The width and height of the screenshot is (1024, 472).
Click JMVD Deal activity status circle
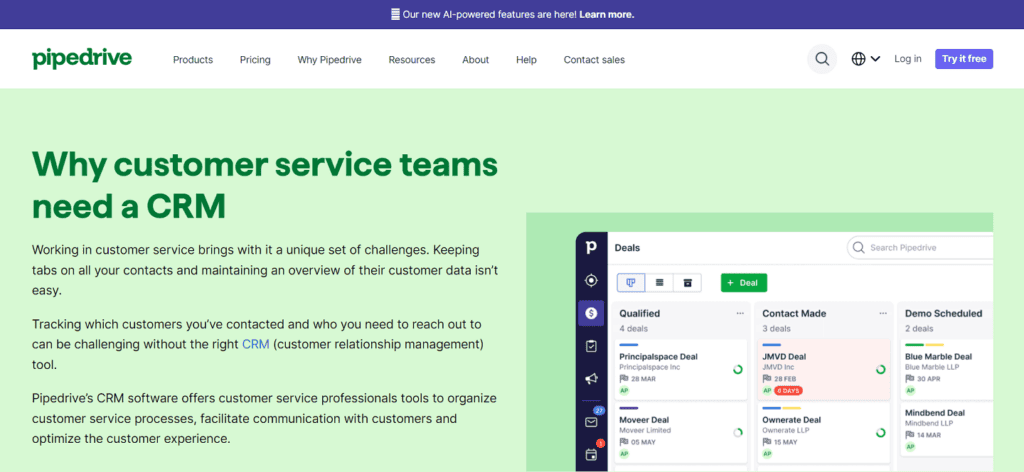(880, 370)
